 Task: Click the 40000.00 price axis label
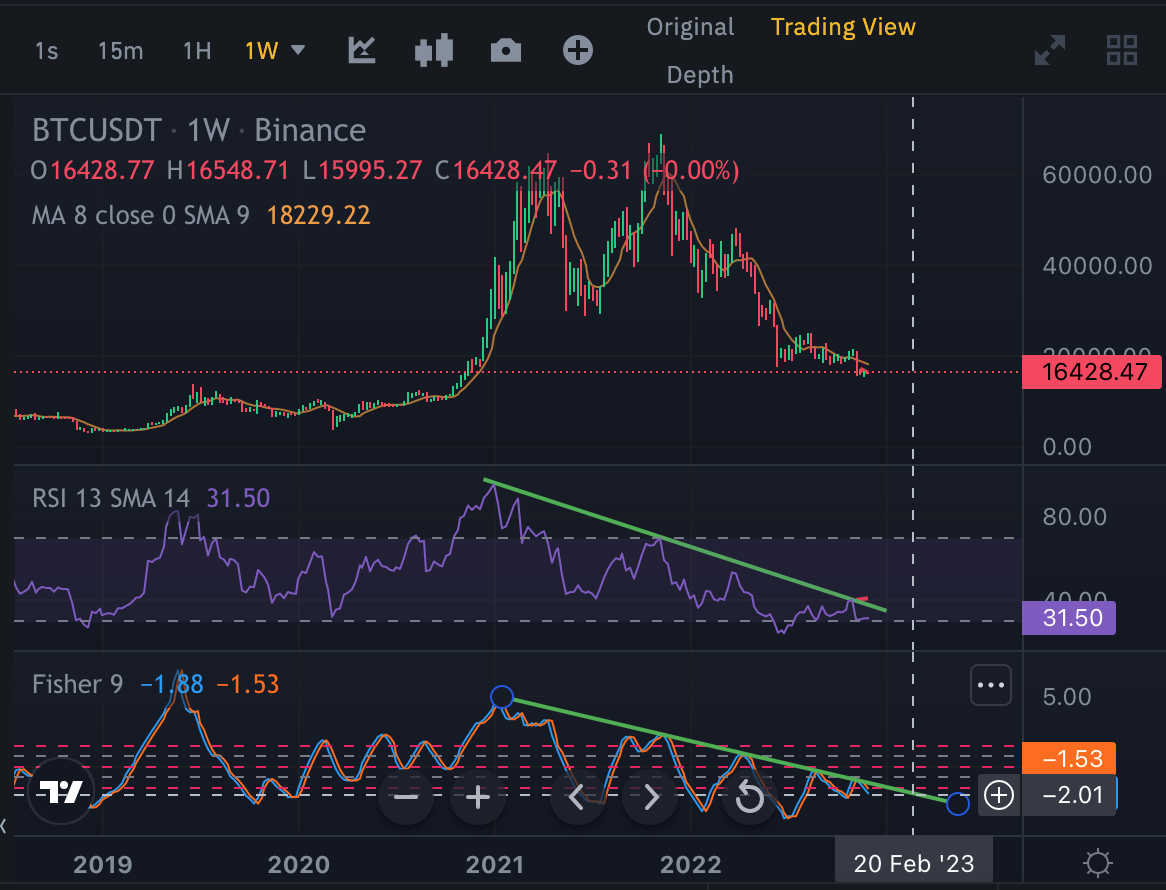pyautogui.click(x=1097, y=266)
